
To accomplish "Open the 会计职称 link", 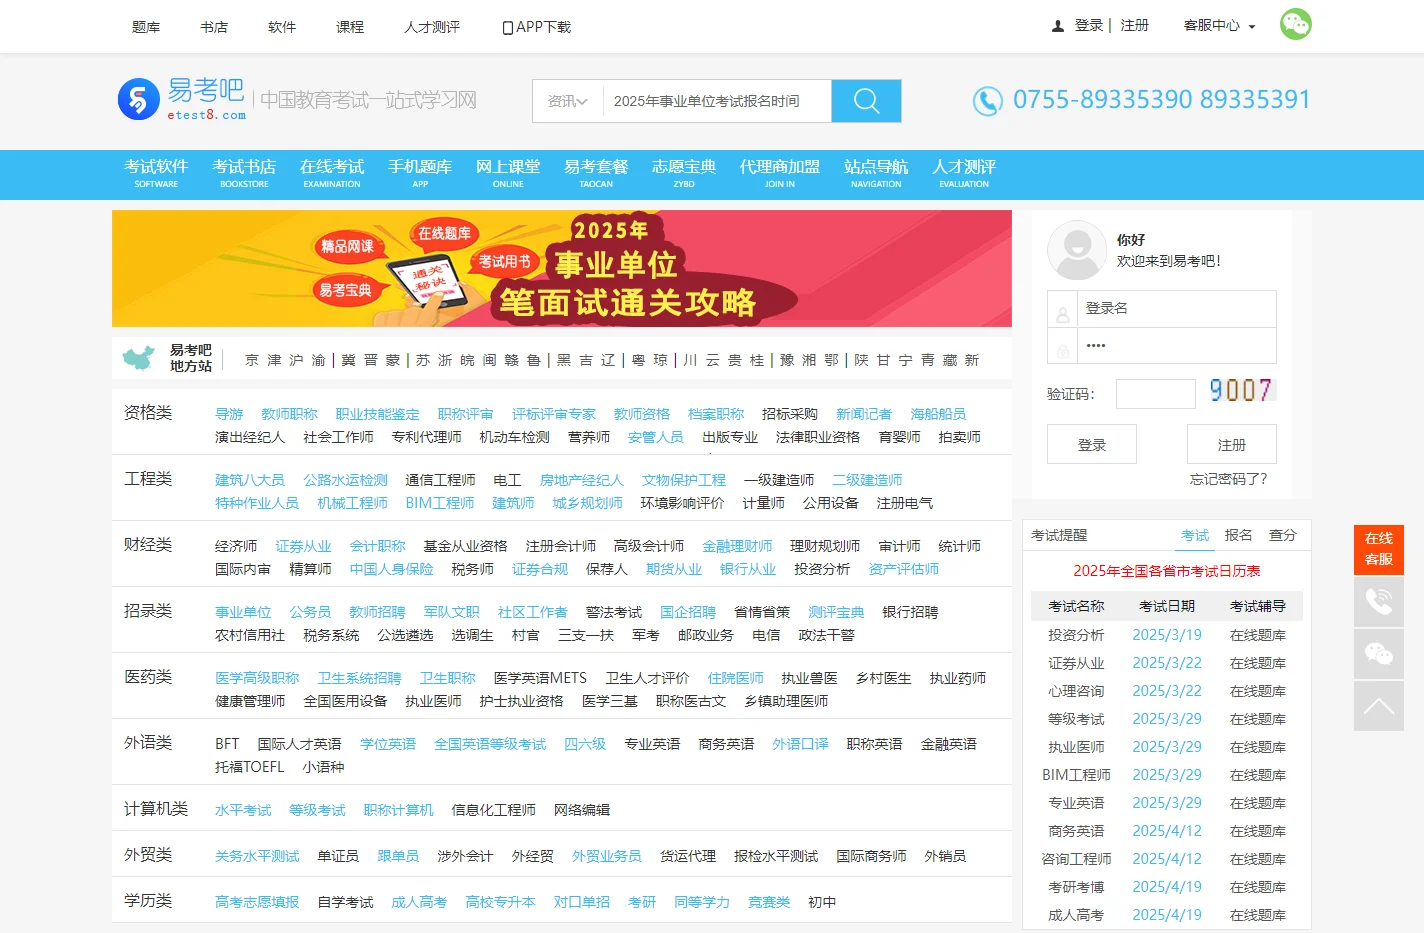I will [x=377, y=546].
